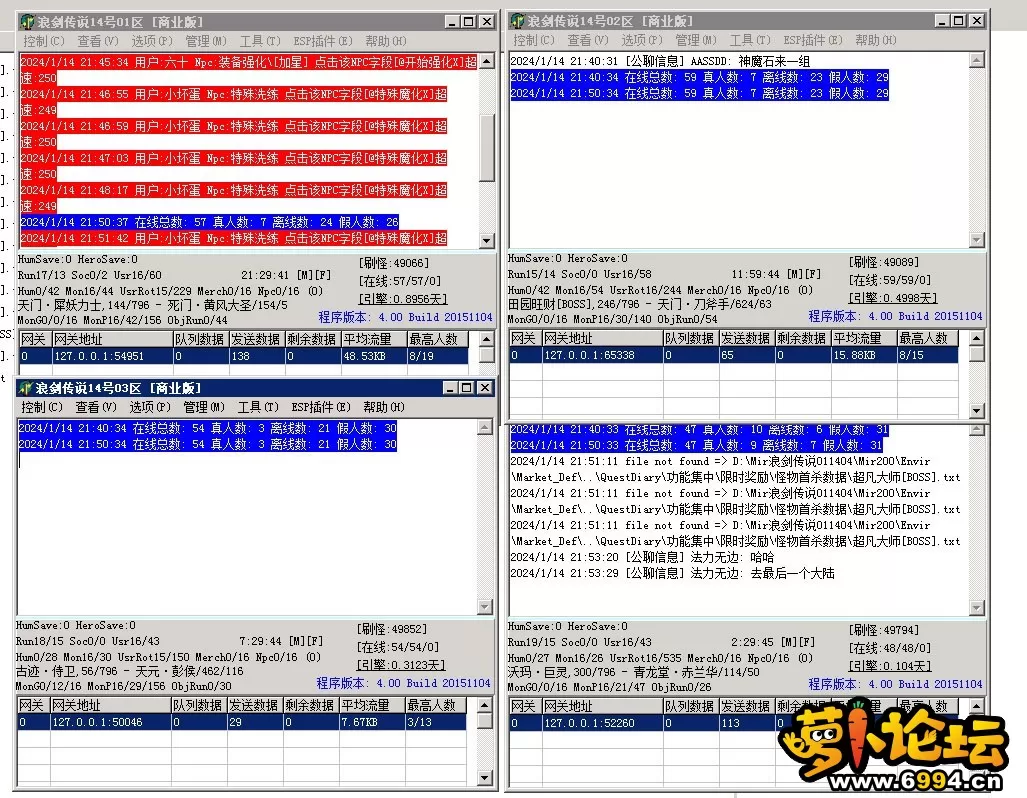The width and height of the screenshot is (1027, 798).
Task: Click the [在线:59/59/0] status text
Action: click(x=890, y=280)
